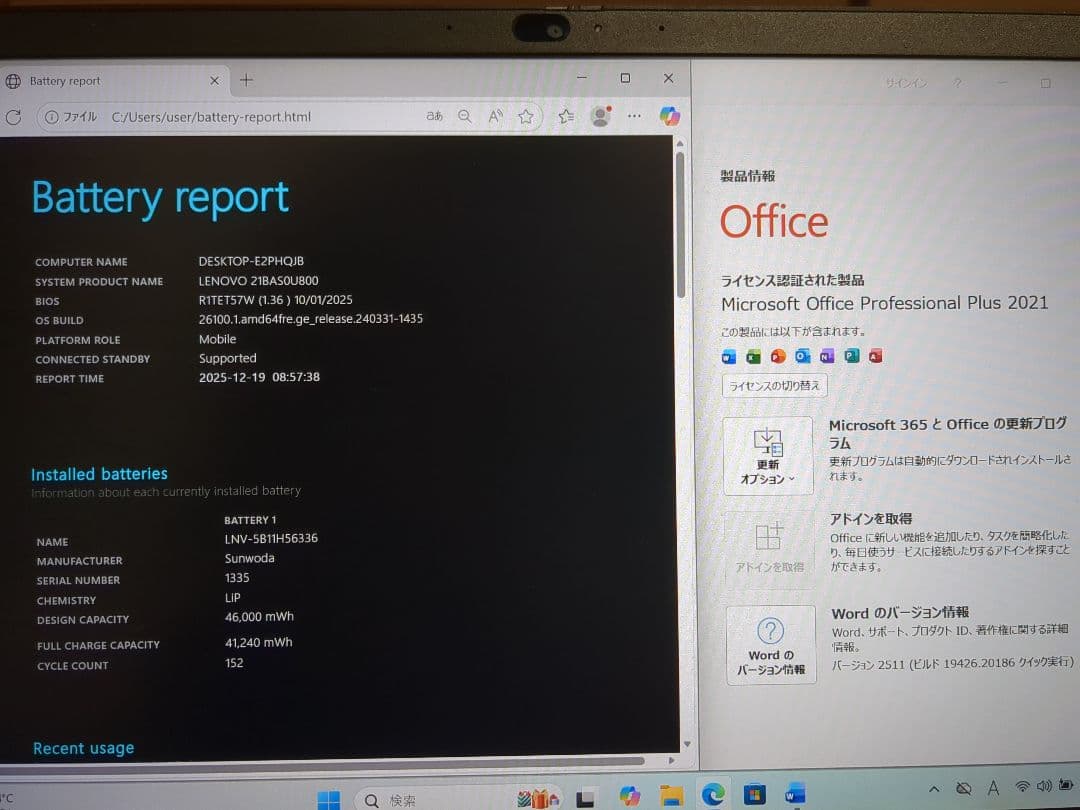Toggle the favorites star for battery-report.html
Viewport: 1080px width, 810px height.
coord(527,116)
